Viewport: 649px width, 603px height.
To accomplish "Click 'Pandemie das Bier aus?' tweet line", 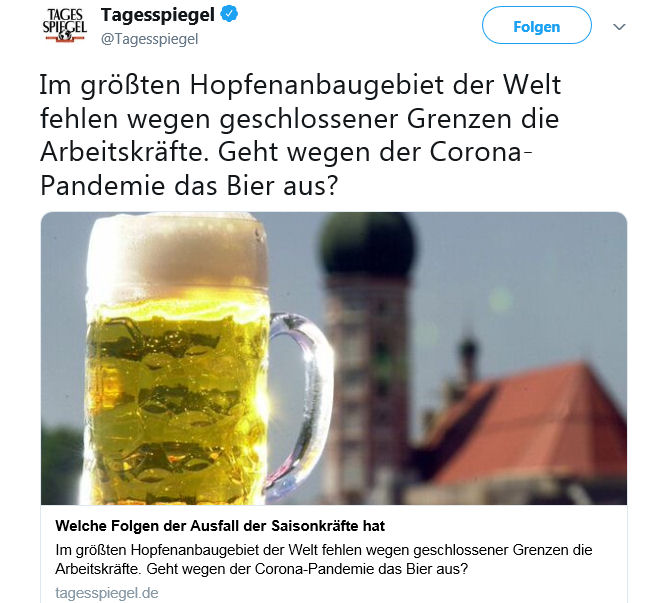I will tap(190, 186).
